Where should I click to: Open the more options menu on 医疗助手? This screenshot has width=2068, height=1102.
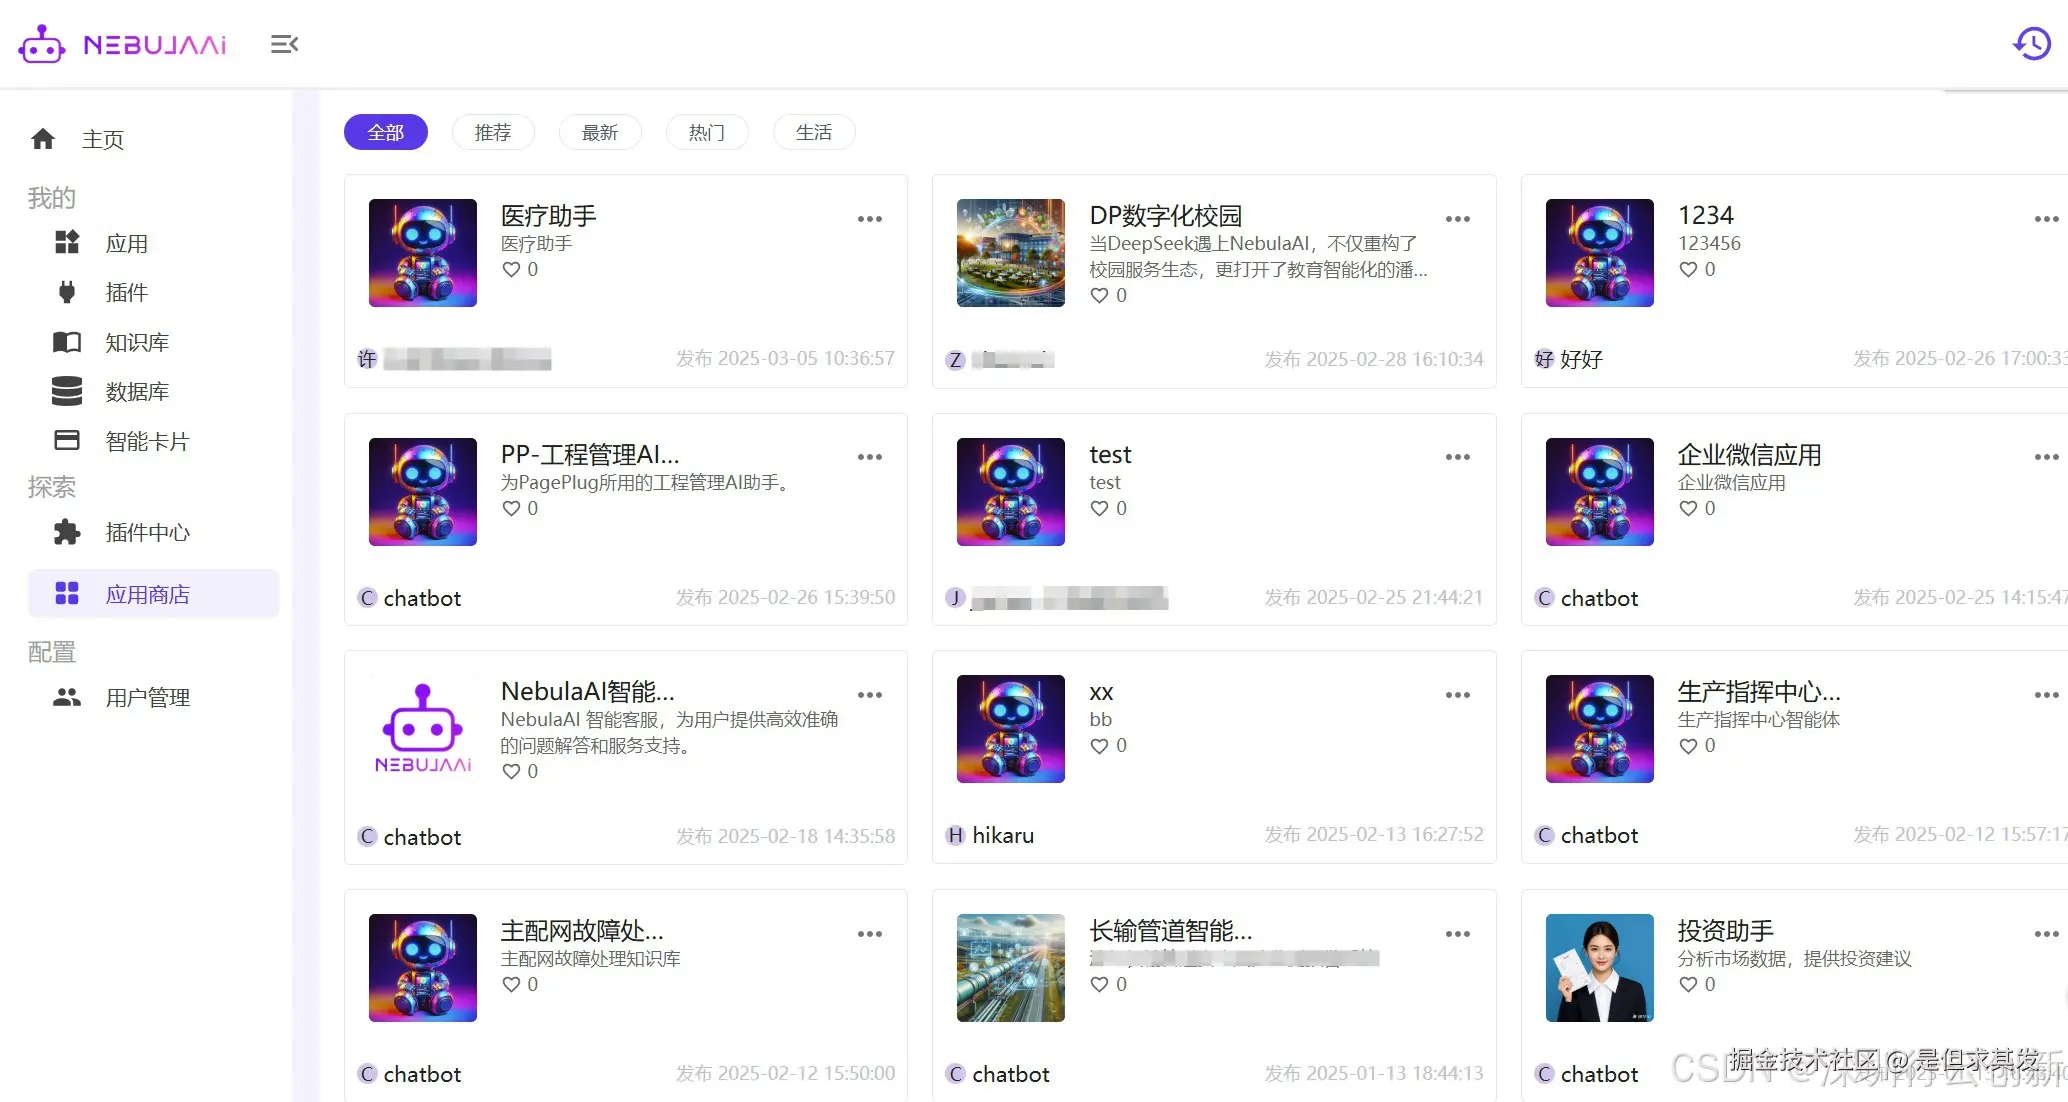(x=870, y=219)
